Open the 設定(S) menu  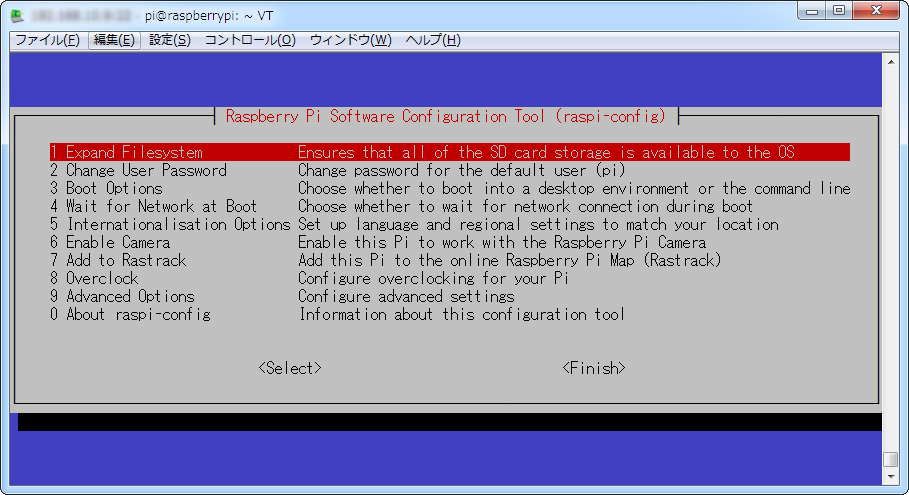pos(170,40)
